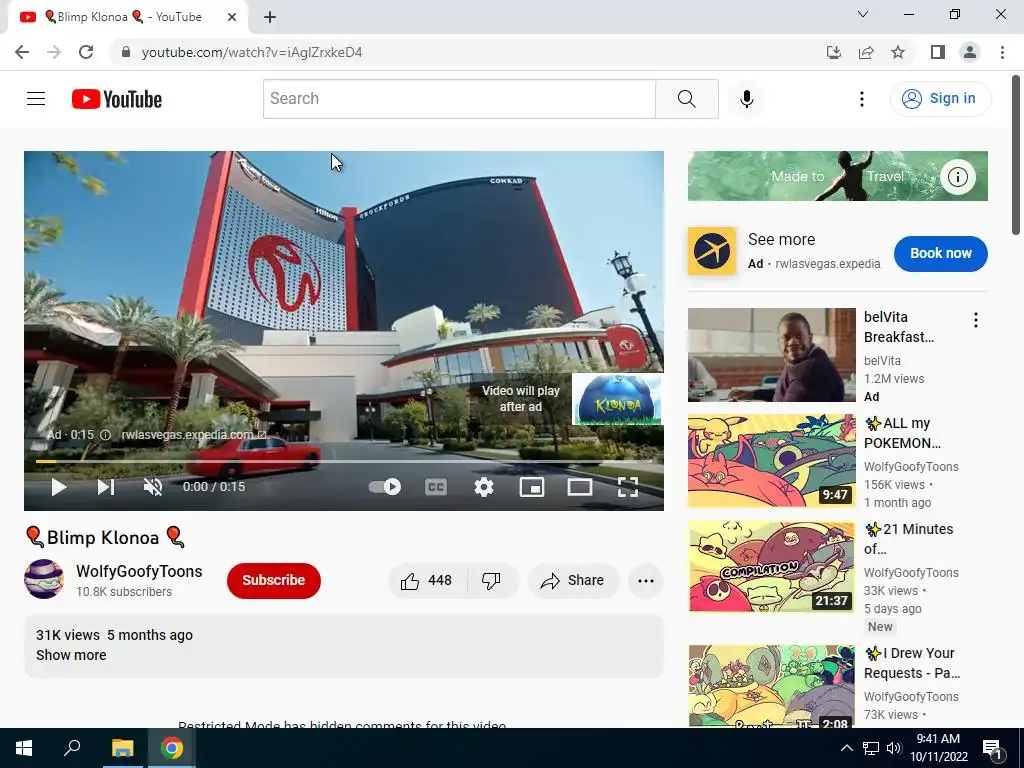The image size is (1024, 768).
Task: View site info via the padlock icon
Action: coord(126,52)
